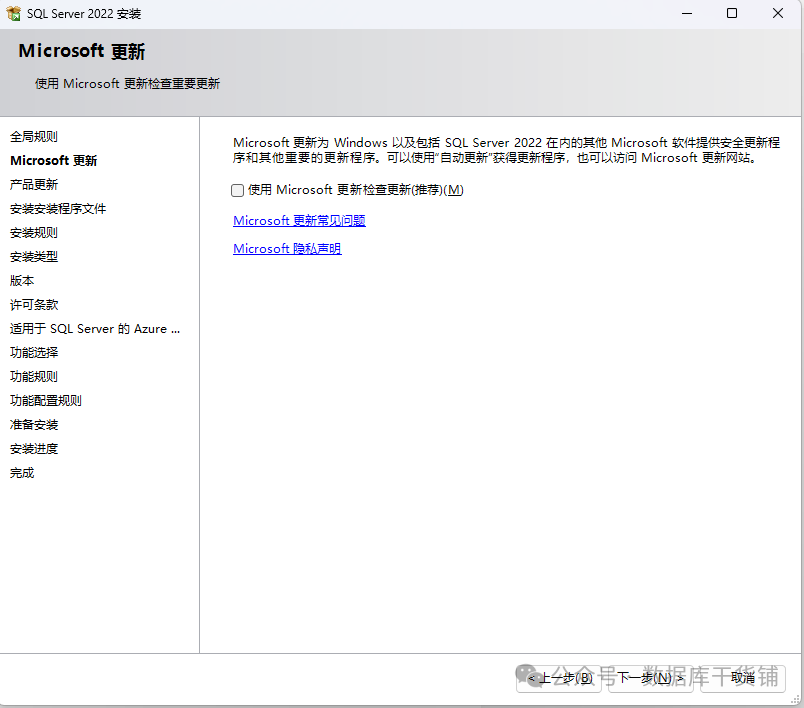Click the 取消 cancel button

pos(742,678)
